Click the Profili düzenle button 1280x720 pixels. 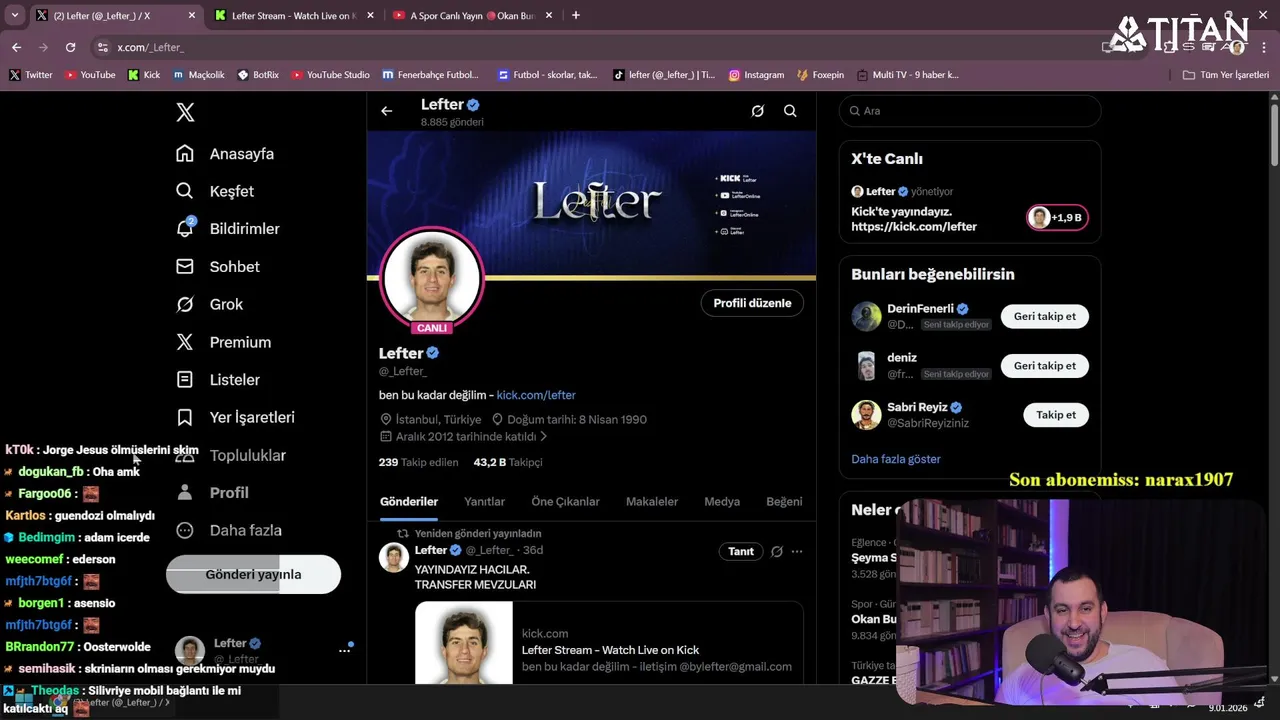pos(752,303)
